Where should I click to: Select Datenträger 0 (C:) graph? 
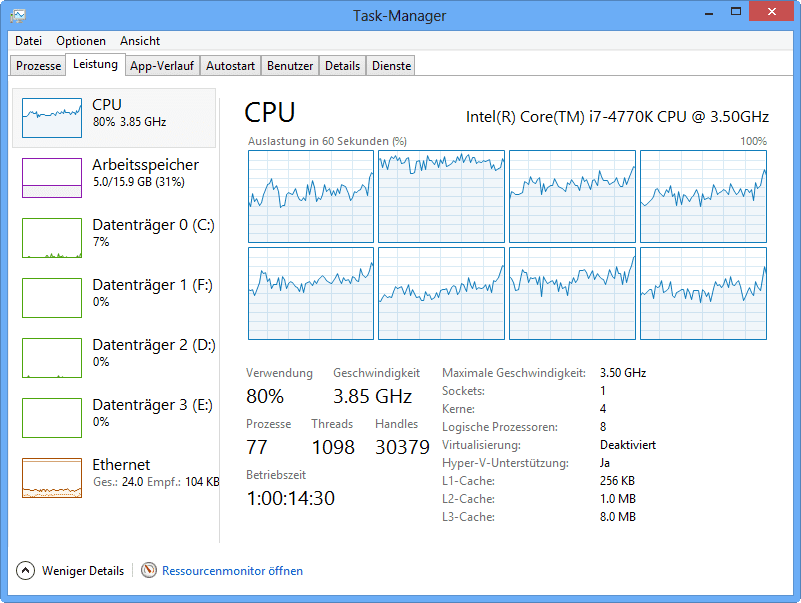pyautogui.click(x=52, y=238)
